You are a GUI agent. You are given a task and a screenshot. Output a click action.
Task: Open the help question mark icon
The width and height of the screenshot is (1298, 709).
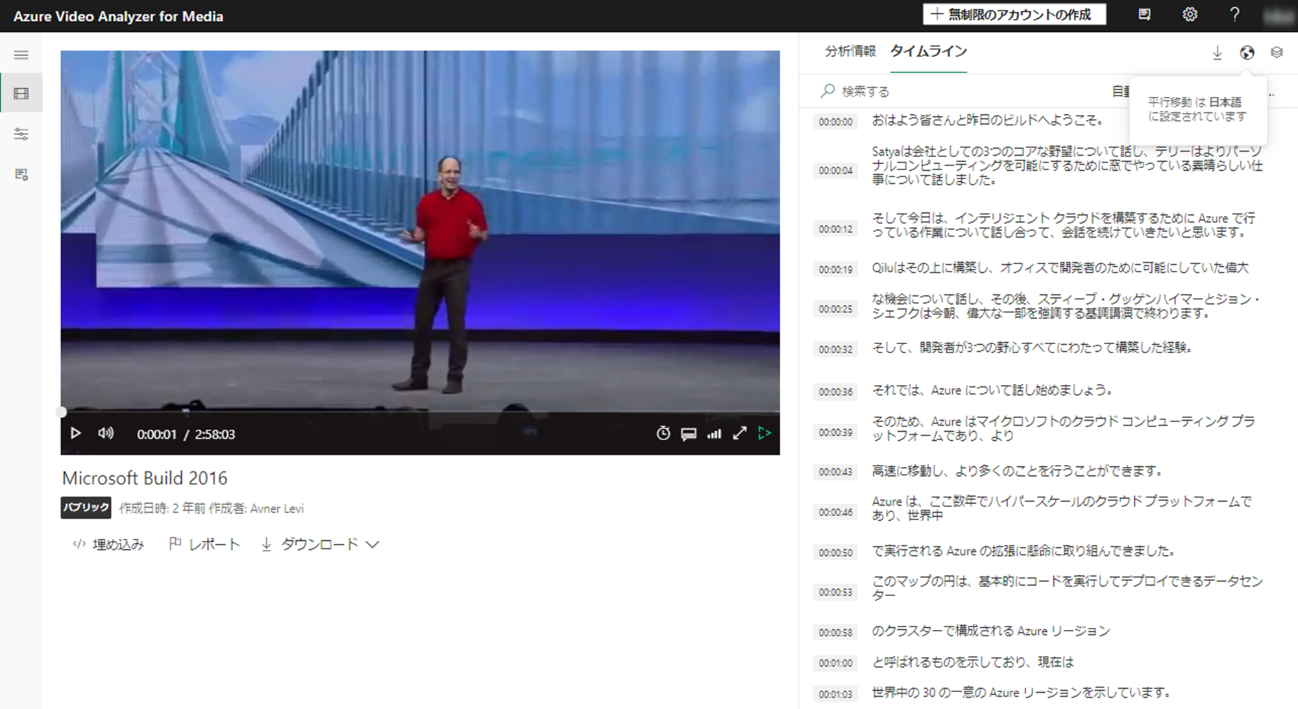pos(1234,15)
